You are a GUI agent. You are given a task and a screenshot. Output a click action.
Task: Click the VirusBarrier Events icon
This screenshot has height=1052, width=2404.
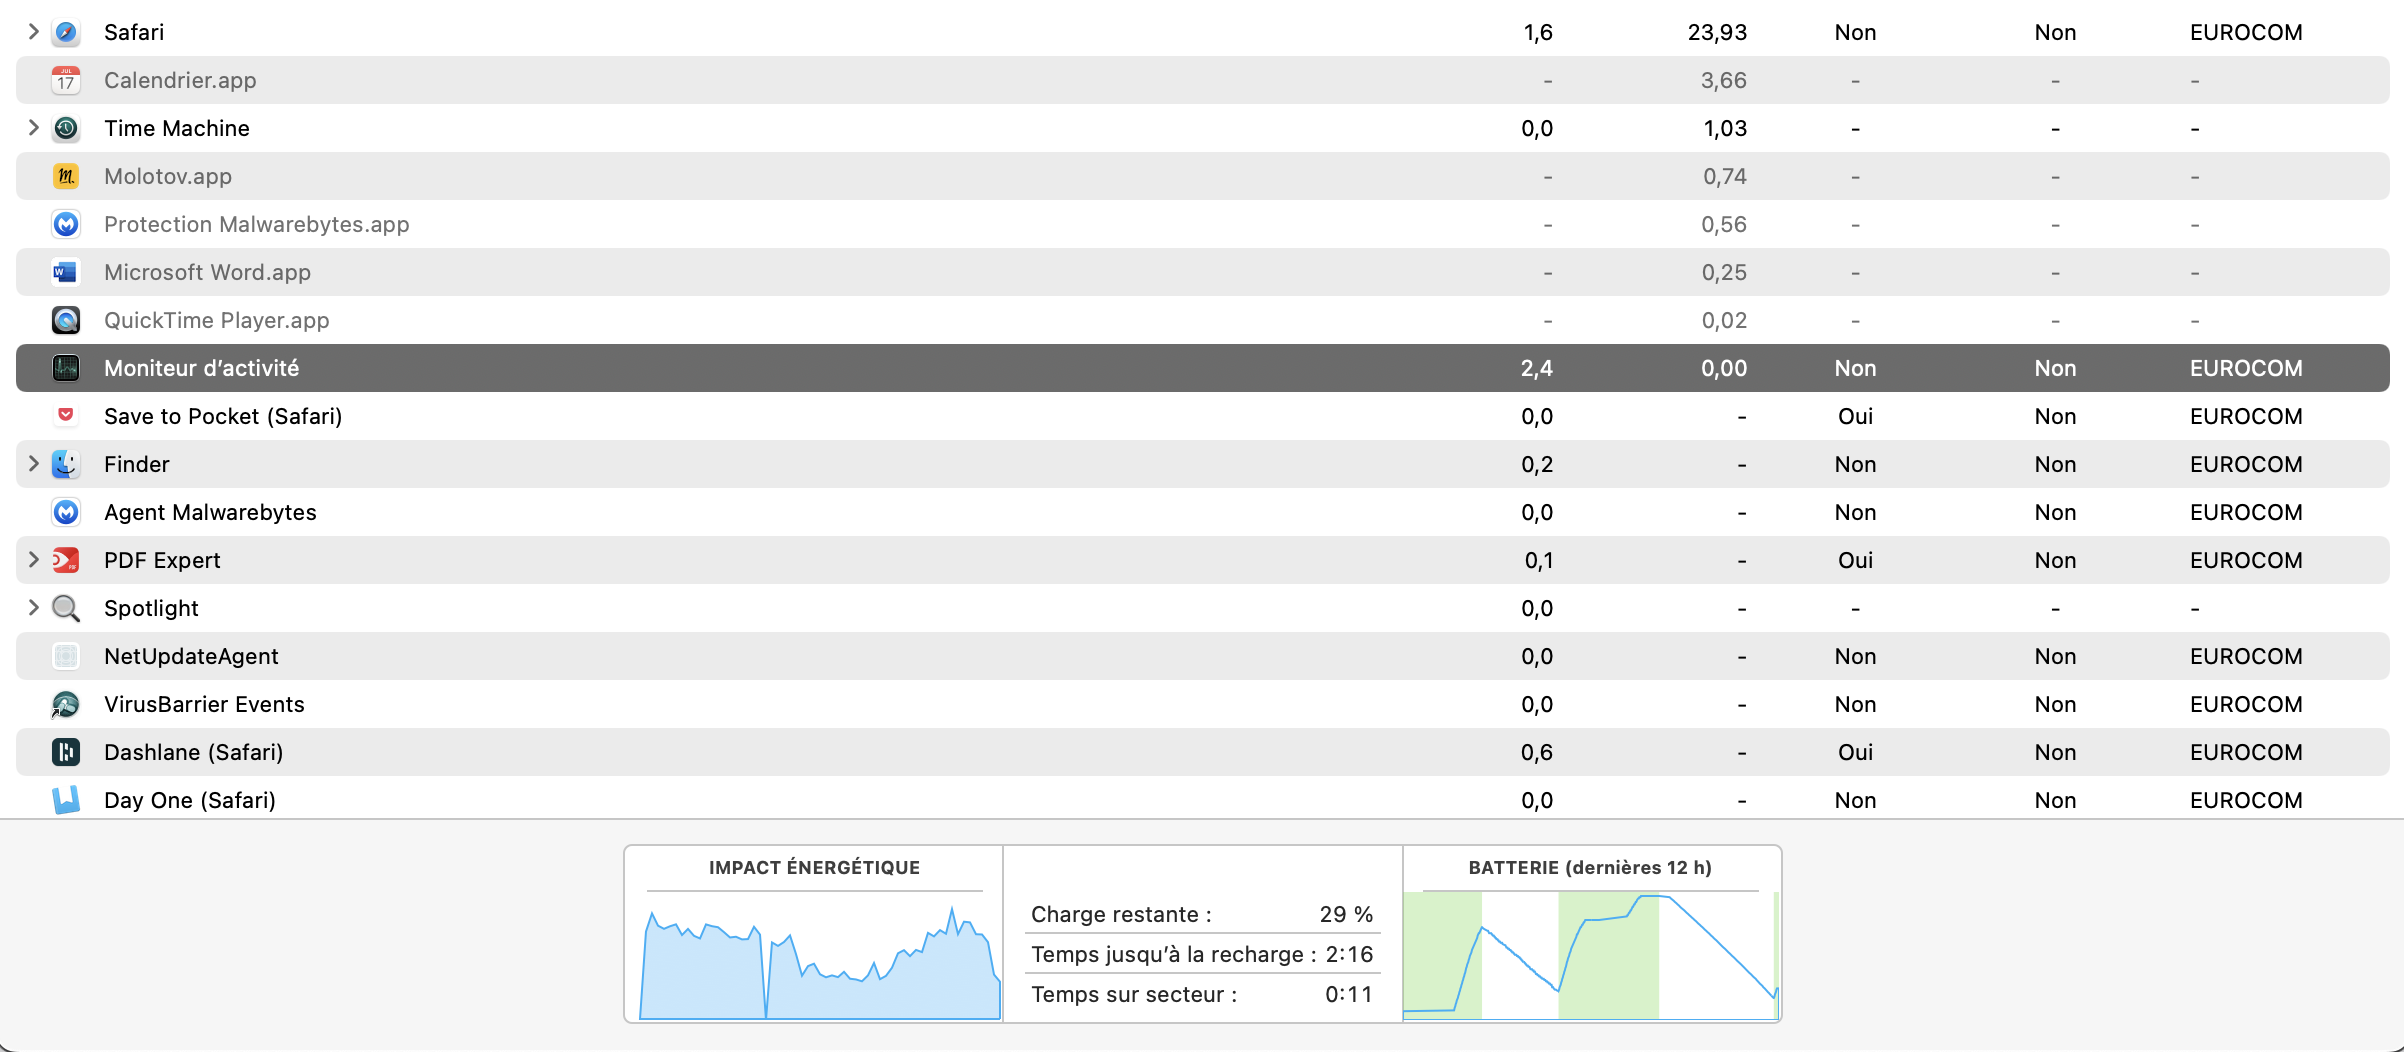pos(66,704)
